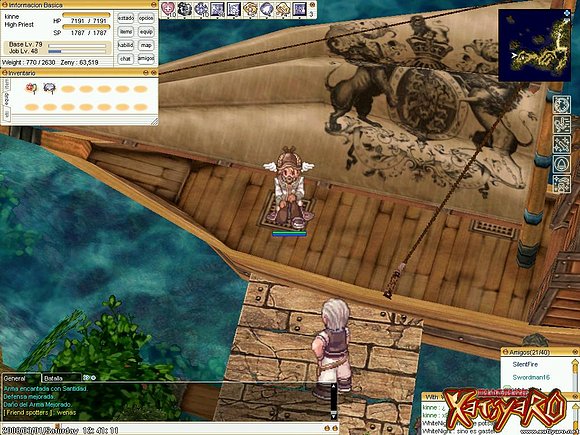The width and height of the screenshot is (580, 435).
Task: Click the 'Friend spotters' chat line
Action: (x=40, y=412)
